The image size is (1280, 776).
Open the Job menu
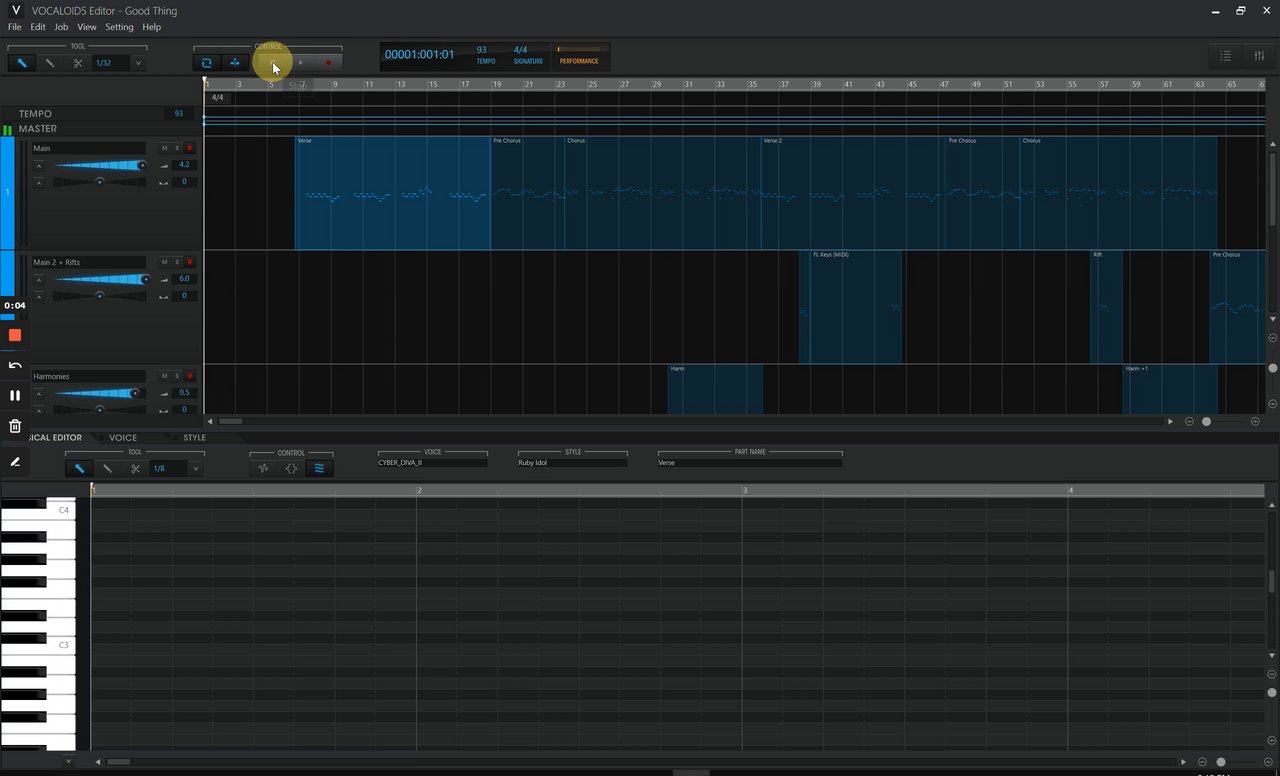61,27
